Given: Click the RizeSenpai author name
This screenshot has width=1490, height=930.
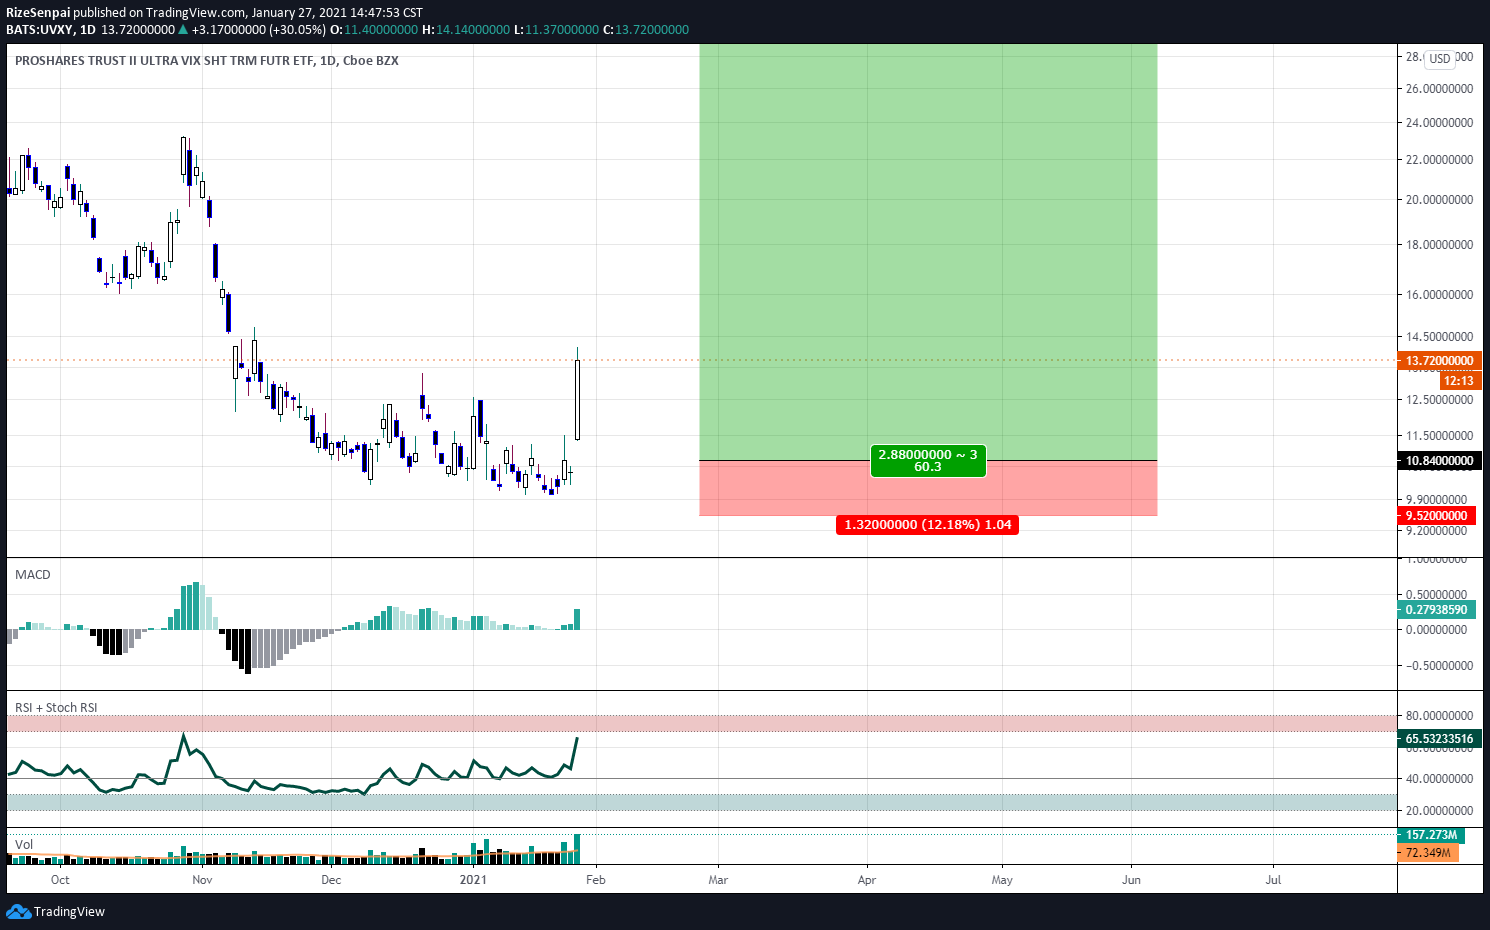Looking at the screenshot, I should [x=38, y=13].
